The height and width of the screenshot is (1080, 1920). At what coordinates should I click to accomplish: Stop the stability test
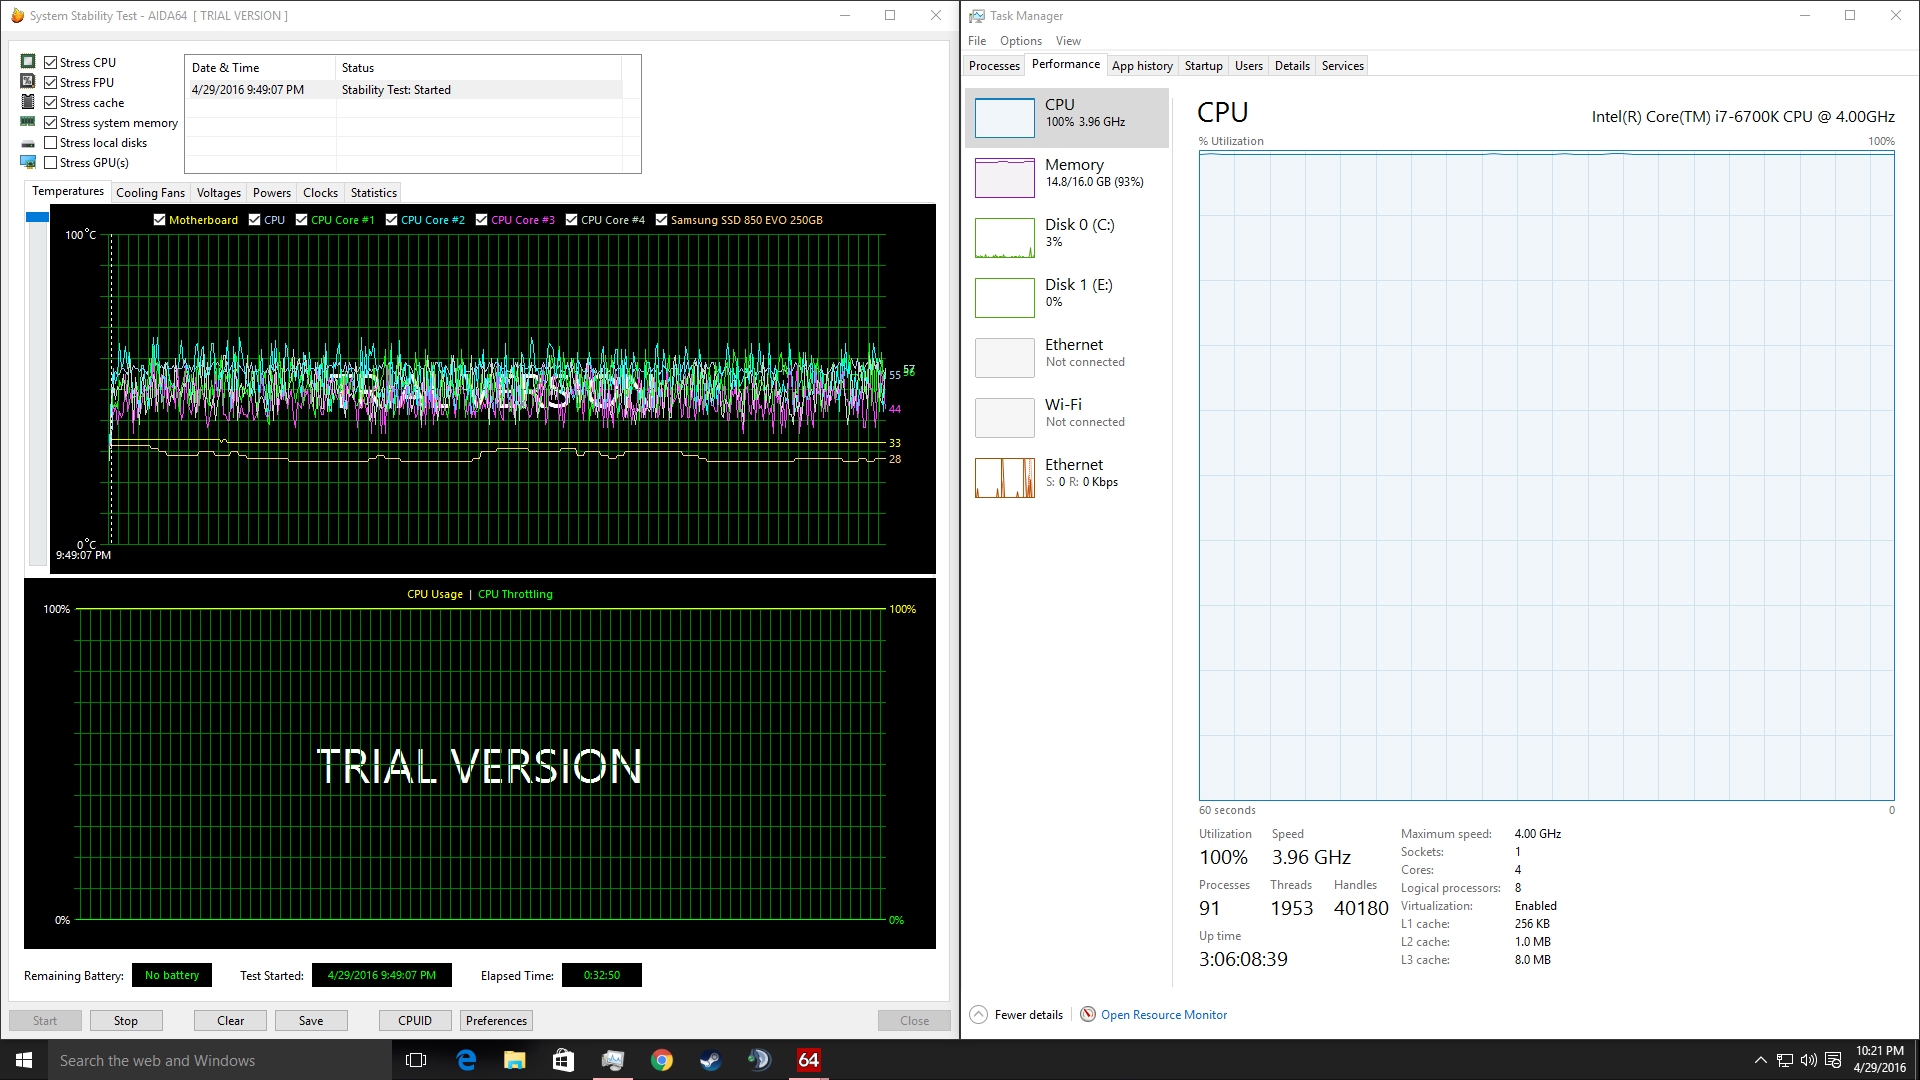pos(126,1021)
